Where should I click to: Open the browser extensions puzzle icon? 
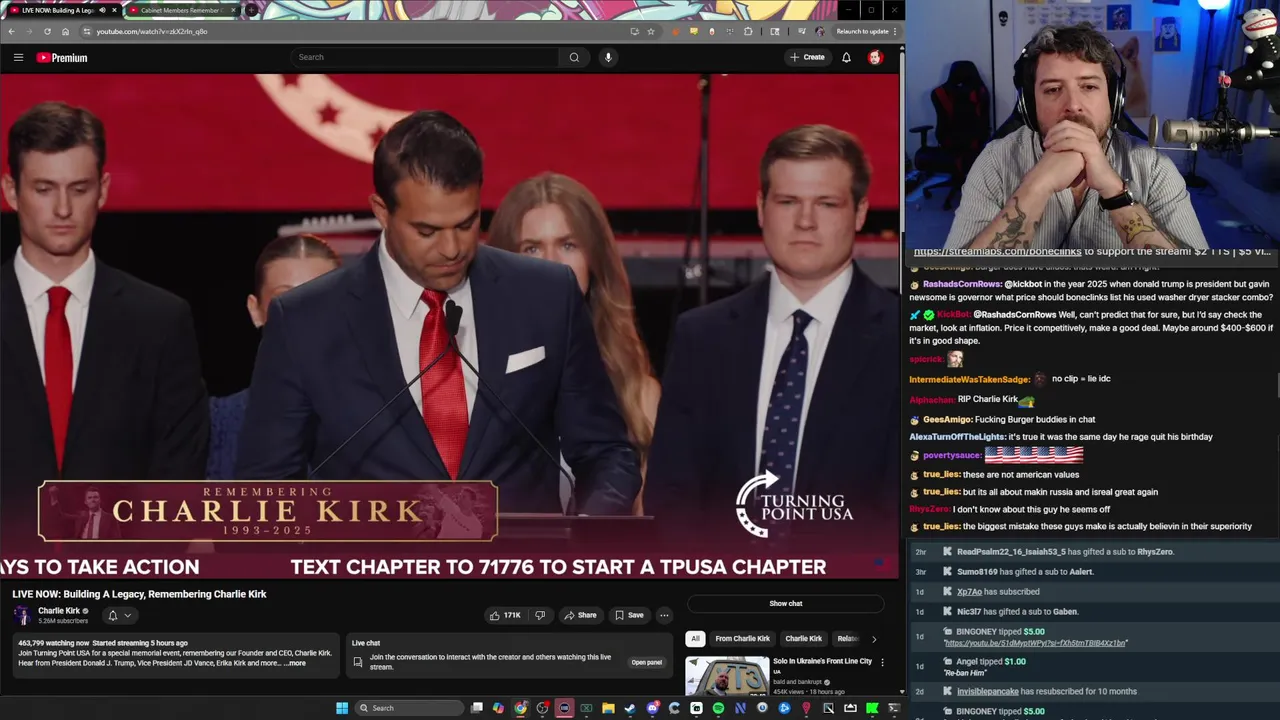coord(748,31)
